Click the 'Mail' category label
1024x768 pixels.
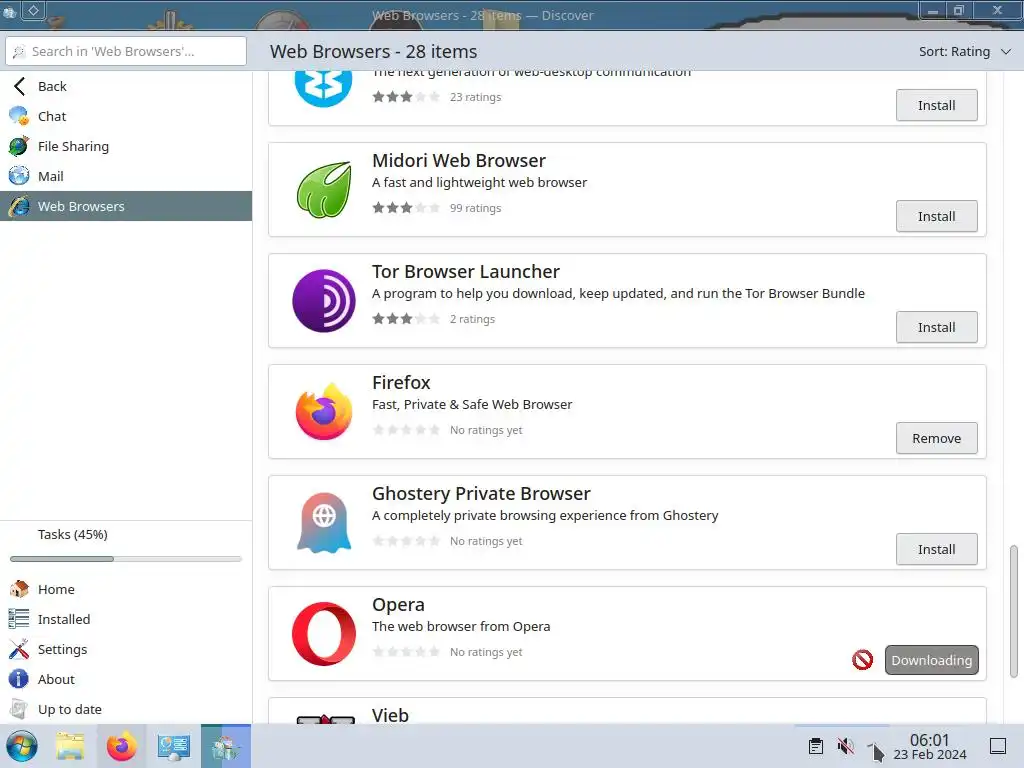(x=50, y=176)
